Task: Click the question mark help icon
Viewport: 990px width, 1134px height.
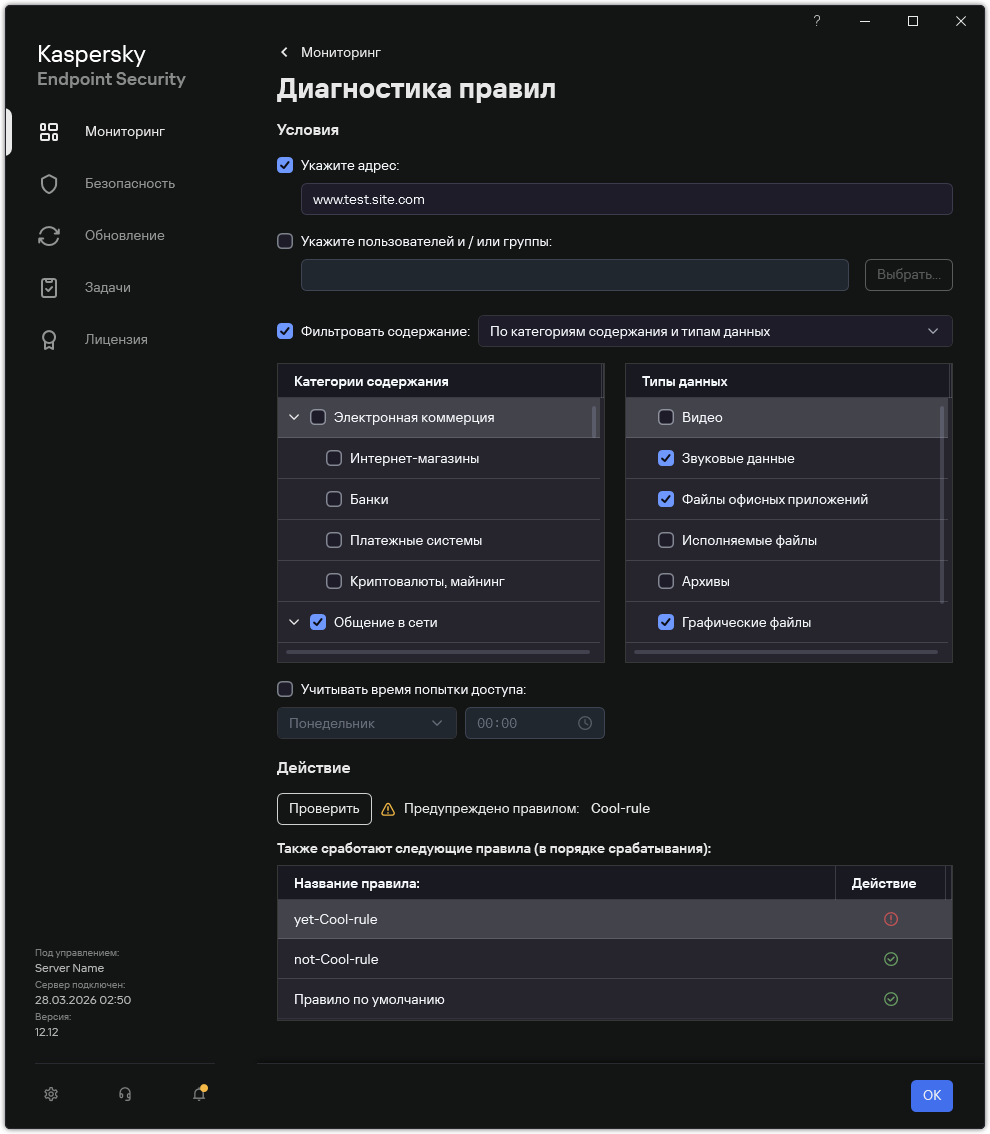Action: pyautogui.click(x=817, y=21)
